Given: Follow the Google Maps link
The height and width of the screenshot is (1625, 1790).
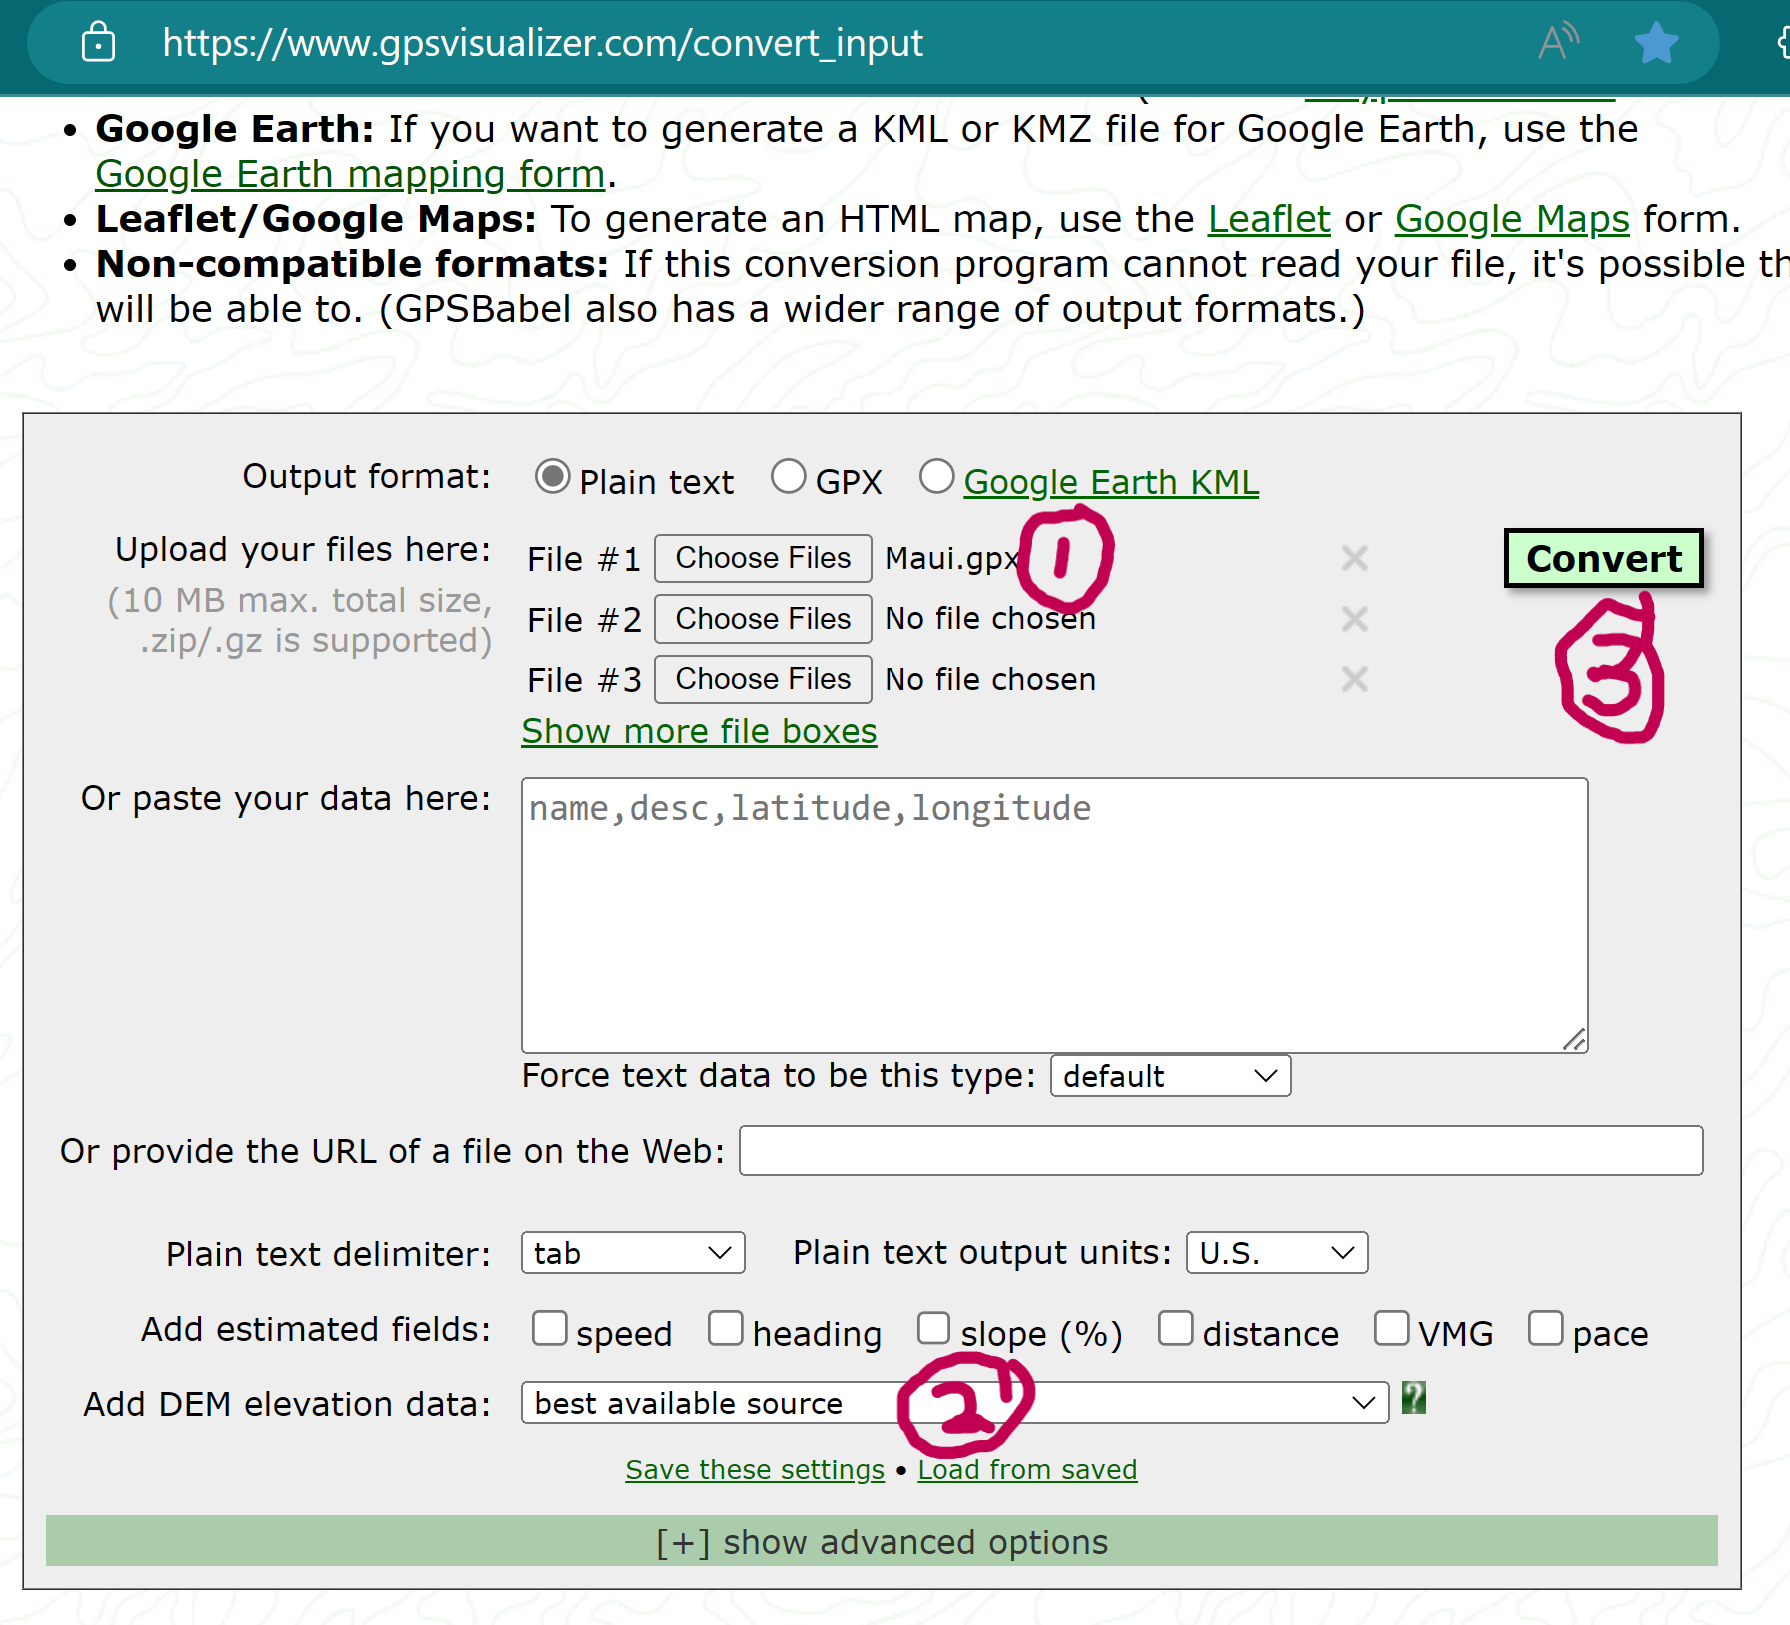Looking at the screenshot, I should (x=1512, y=219).
